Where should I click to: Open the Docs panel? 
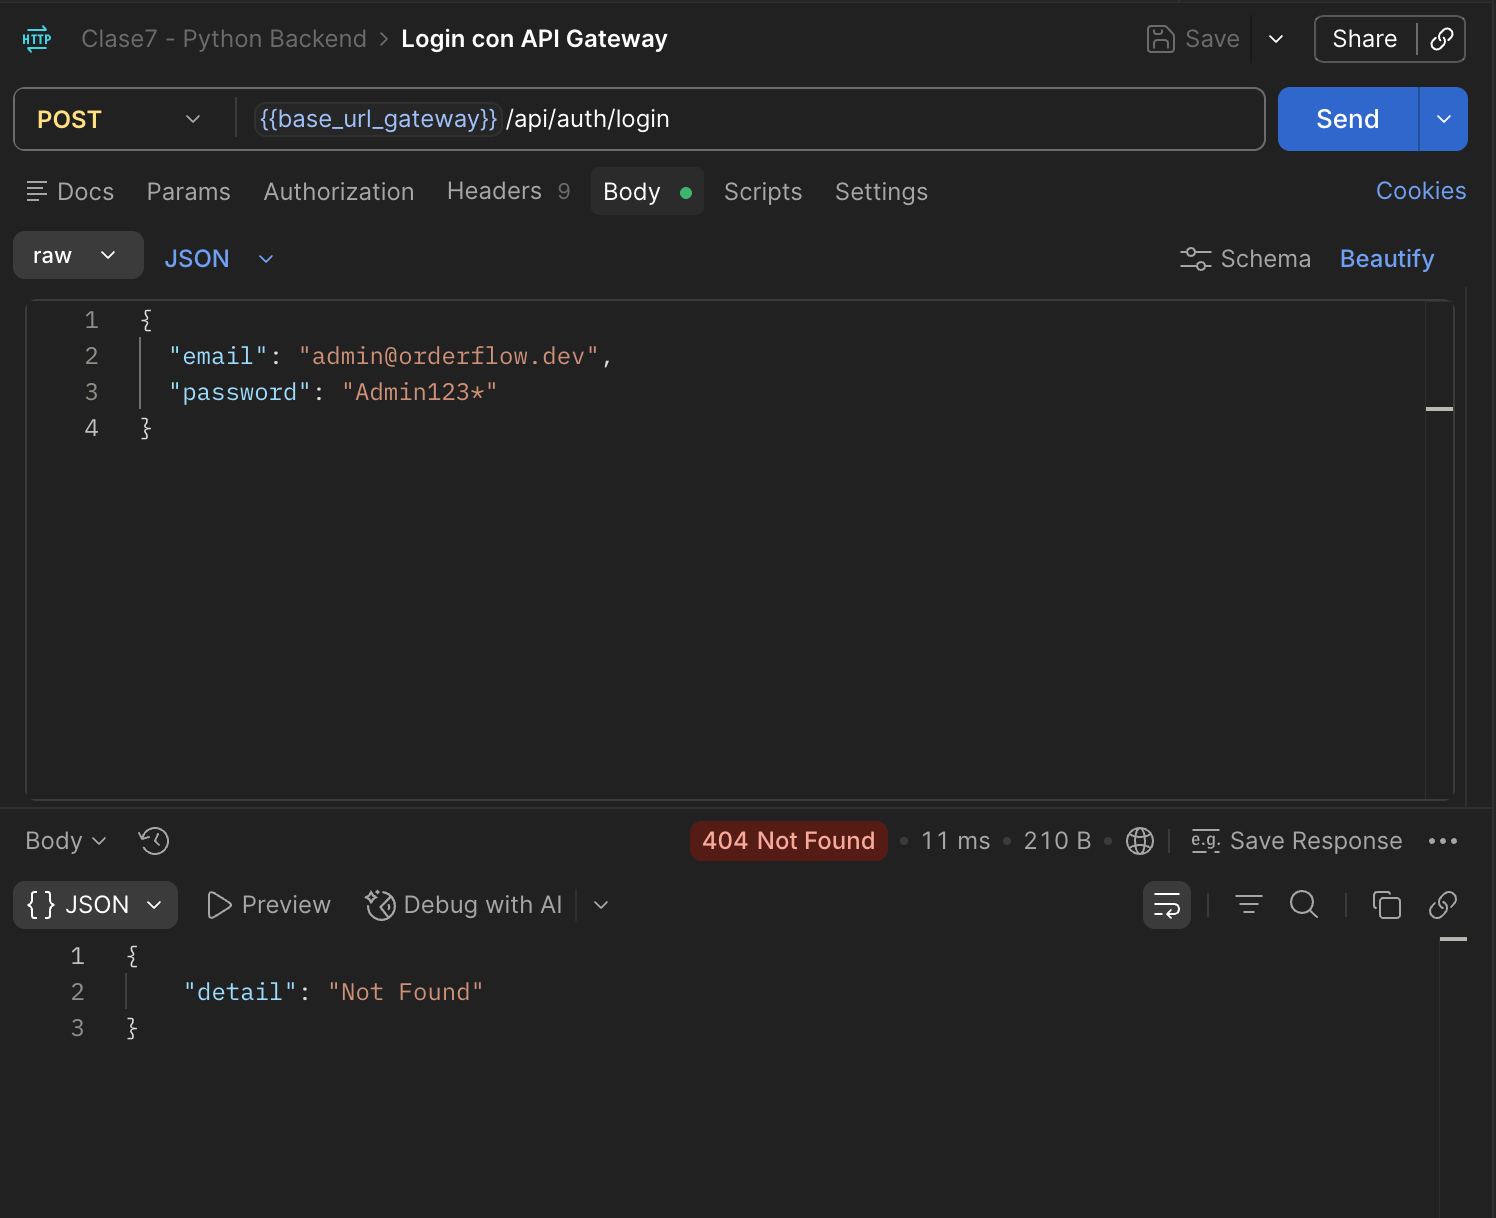tap(70, 192)
